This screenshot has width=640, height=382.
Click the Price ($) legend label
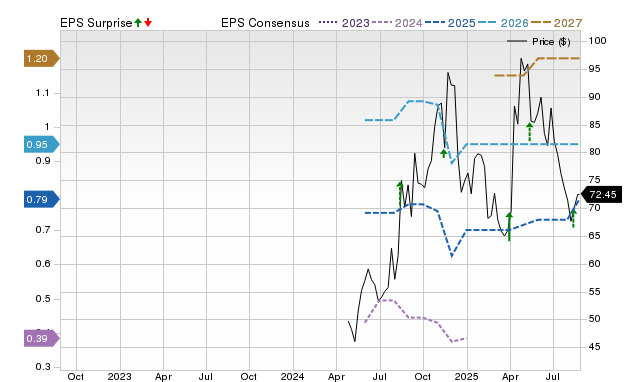pyautogui.click(x=551, y=42)
